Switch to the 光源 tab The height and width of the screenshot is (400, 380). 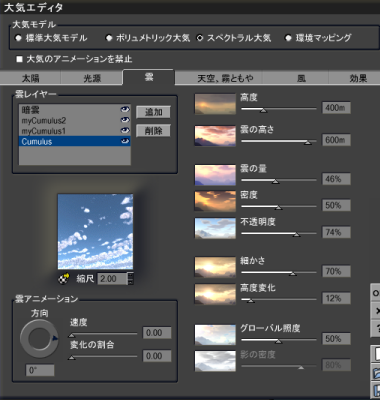(x=92, y=78)
